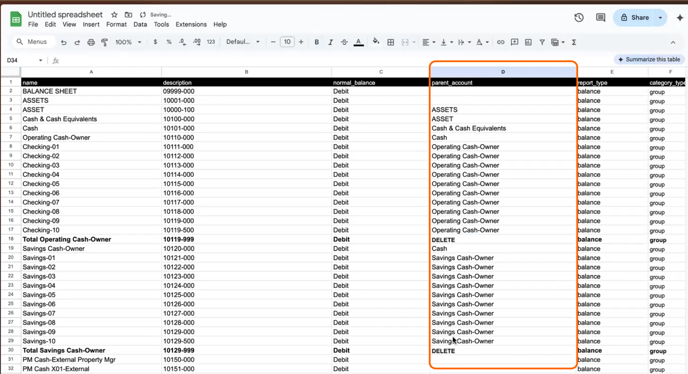The height and width of the screenshot is (374, 688).
Task: Open the View menu
Action: coord(69,25)
